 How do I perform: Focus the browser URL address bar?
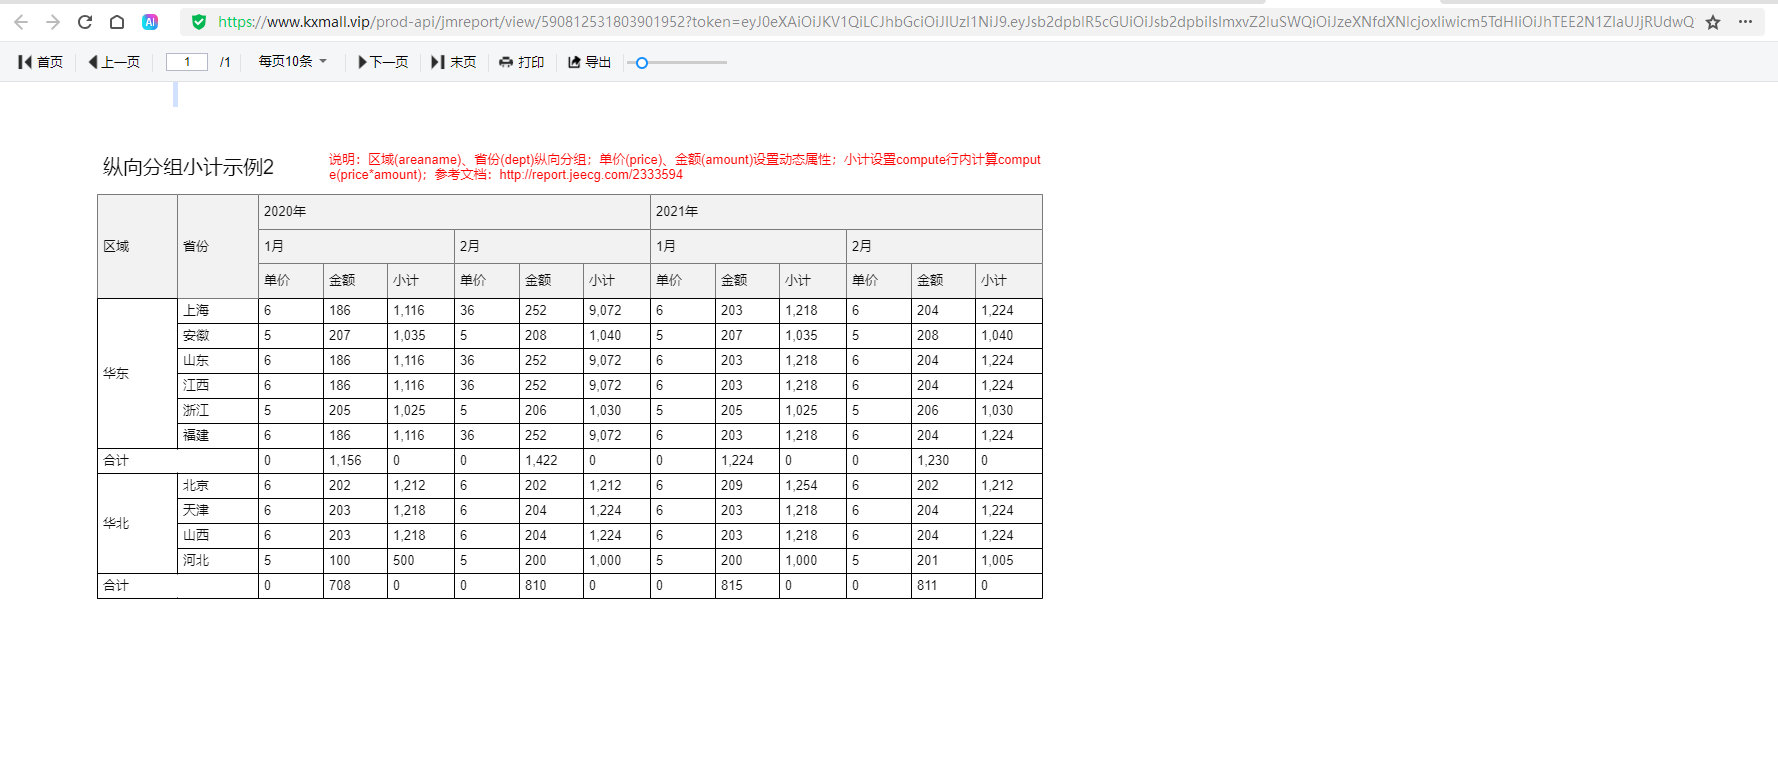(x=950, y=22)
